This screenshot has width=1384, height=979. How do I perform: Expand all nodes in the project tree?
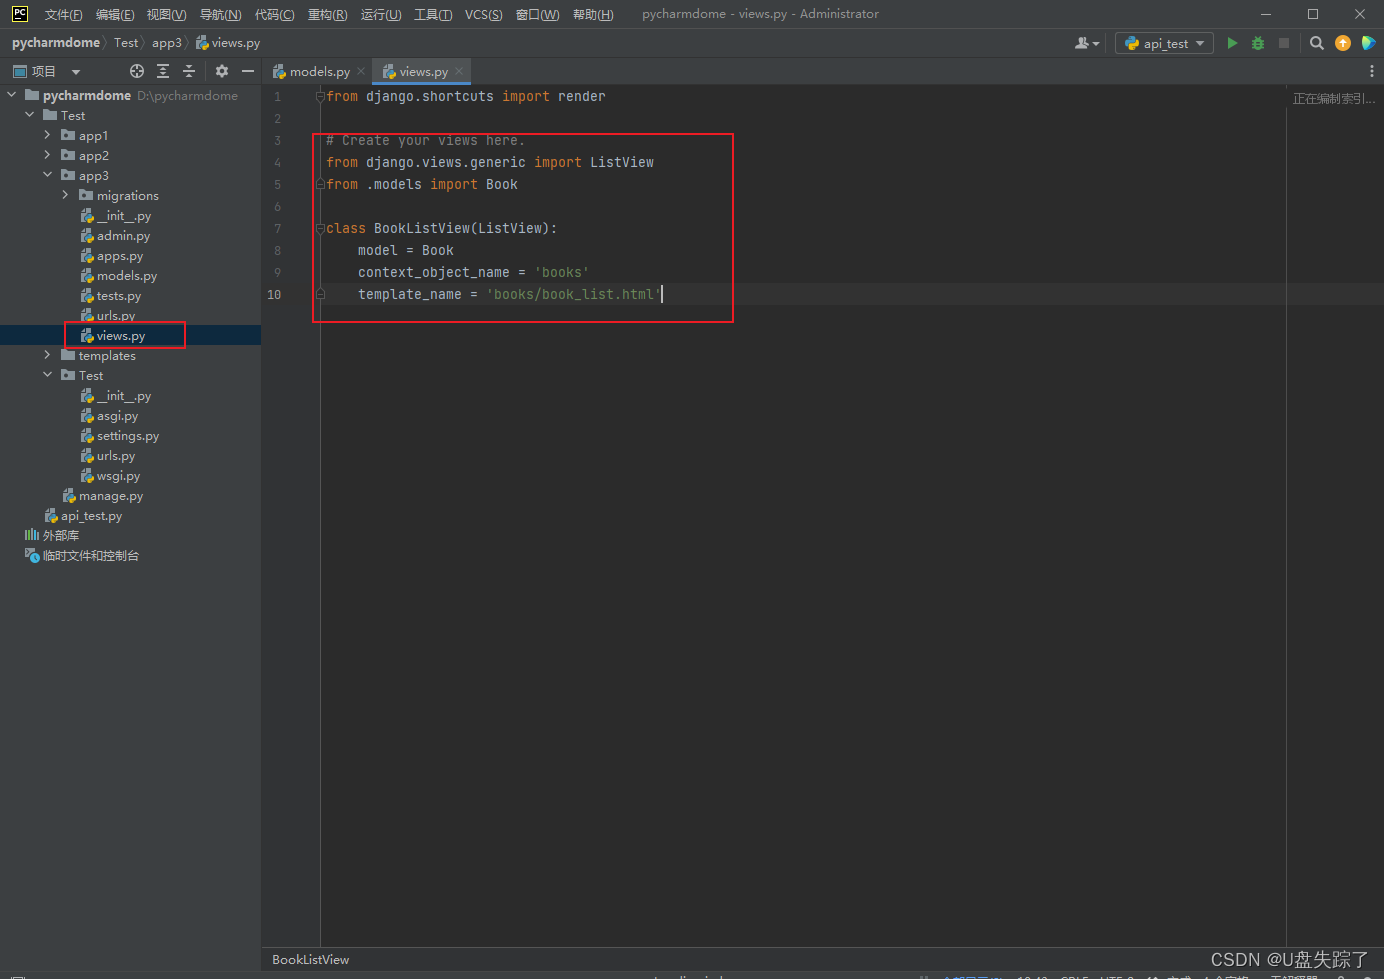click(x=162, y=70)
